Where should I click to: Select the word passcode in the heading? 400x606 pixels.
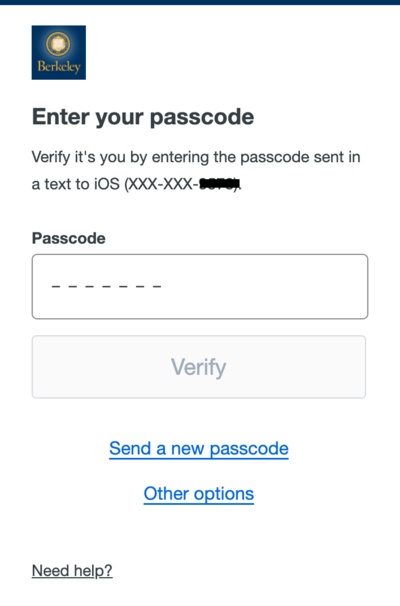(x=202, y=118)
